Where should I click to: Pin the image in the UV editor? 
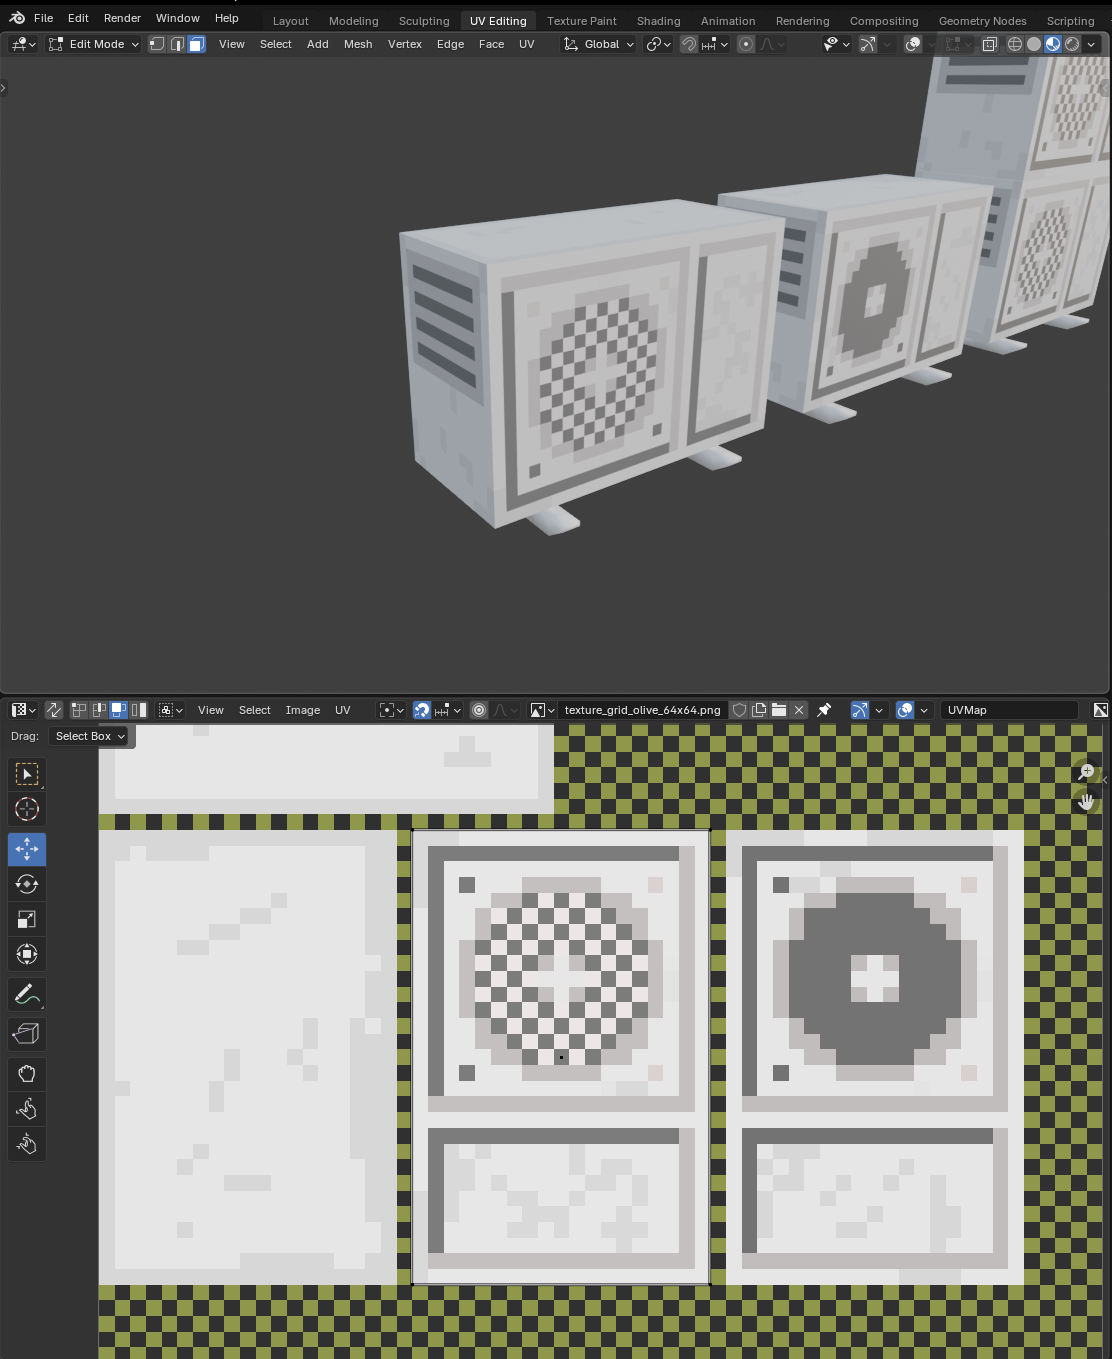tap(824, 710)
